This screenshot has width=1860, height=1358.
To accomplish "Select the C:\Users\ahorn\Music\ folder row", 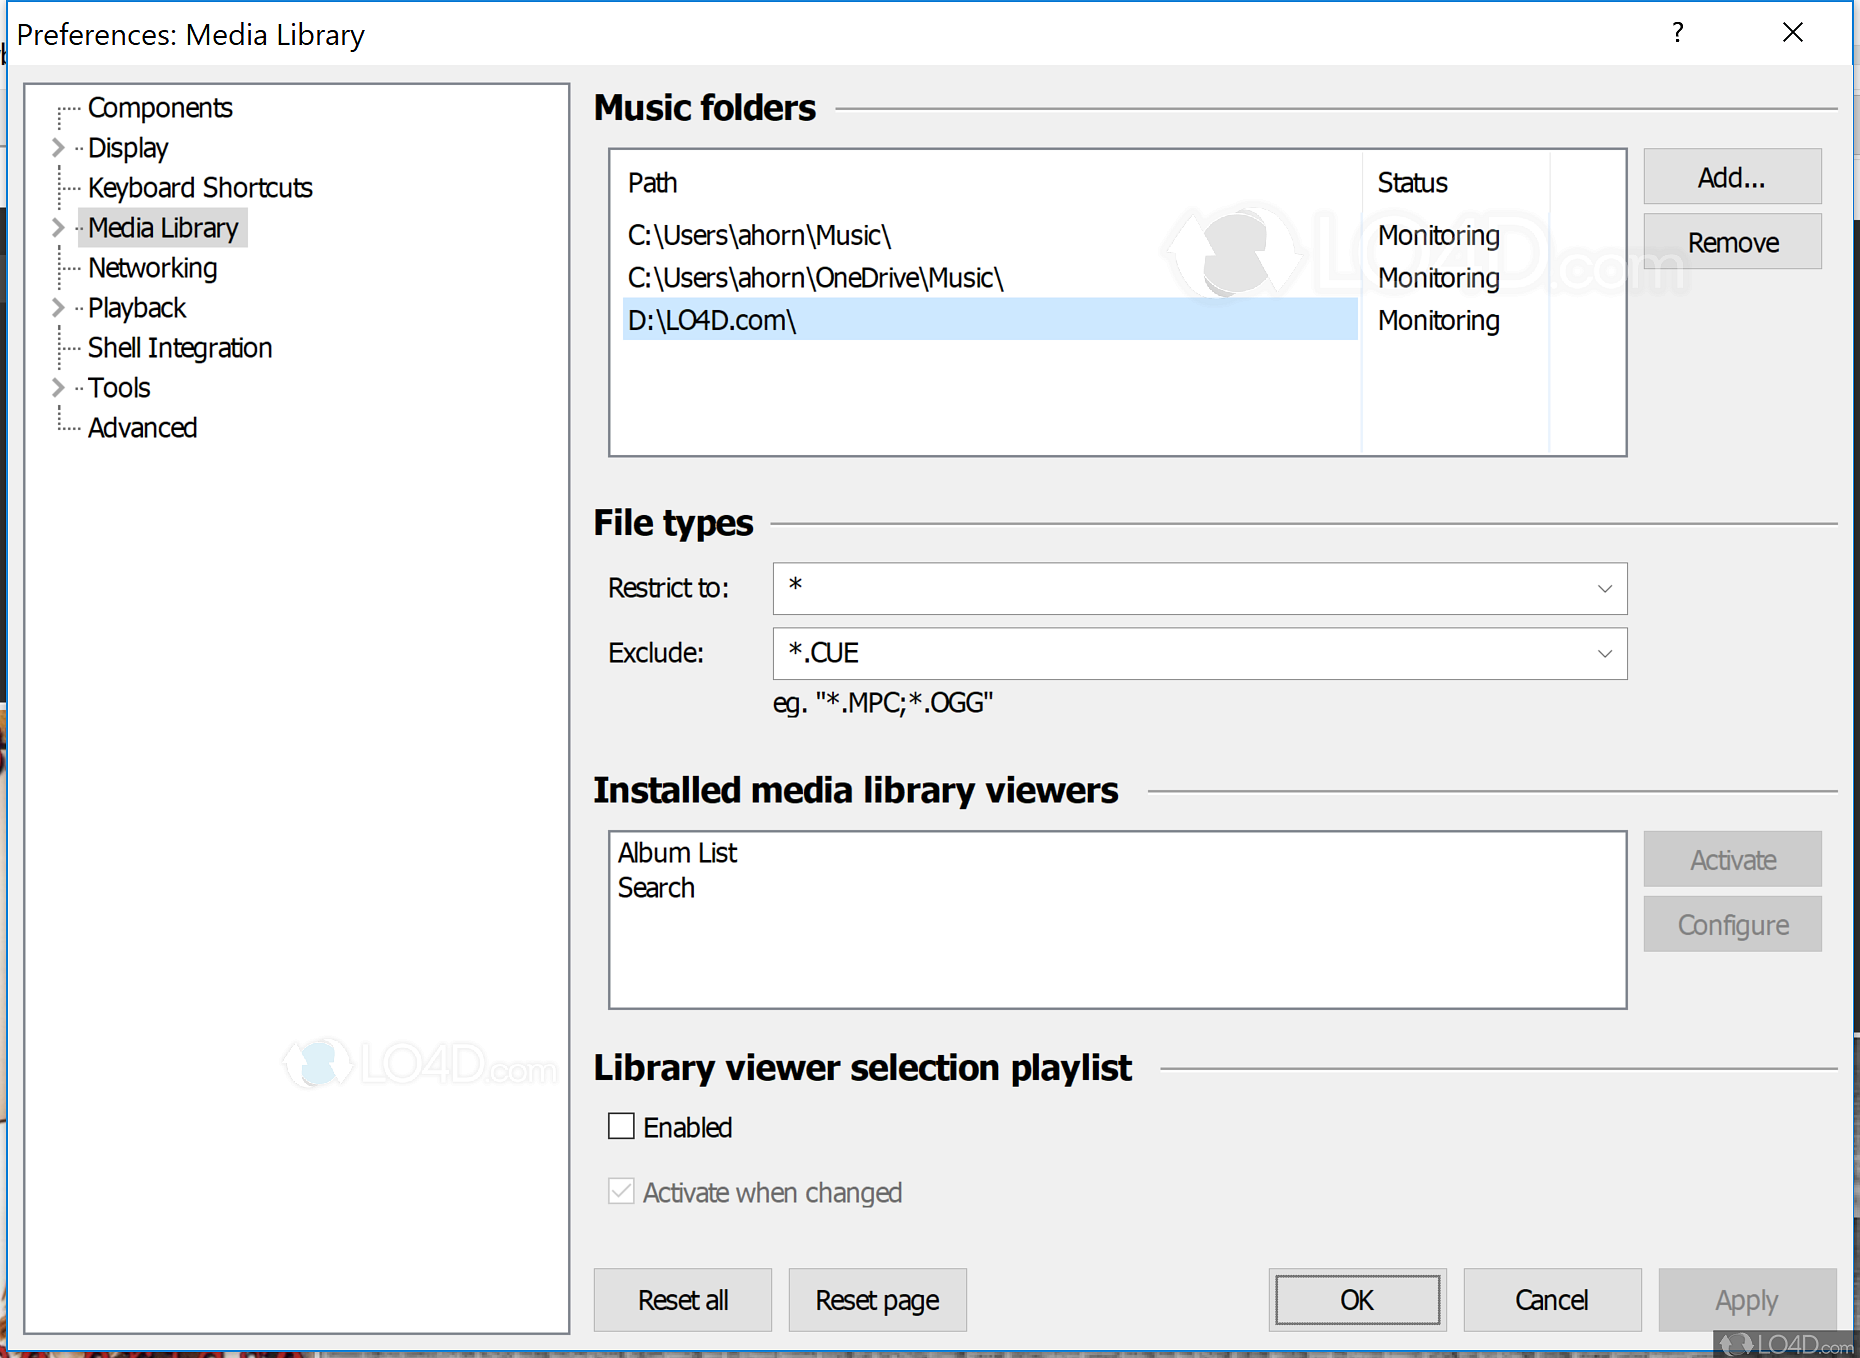I will (760, 235).
